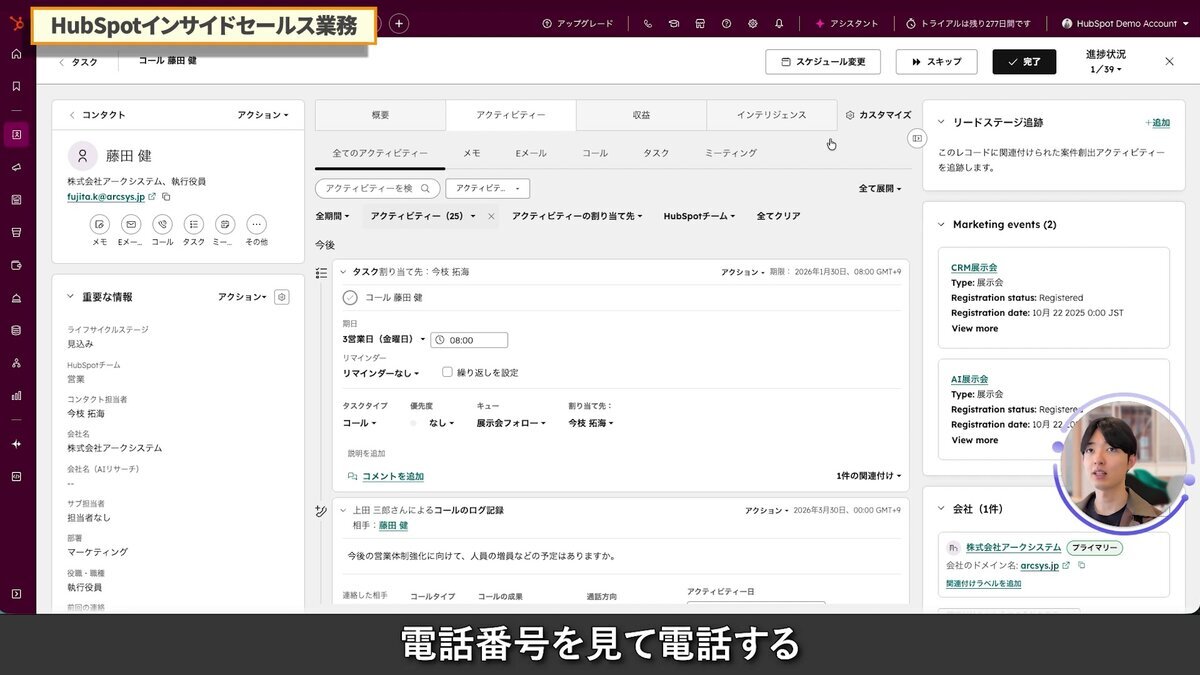Click the アクティビティーを検索 search field
Viewport: 1200px width, 675px height.
[377, 187]
